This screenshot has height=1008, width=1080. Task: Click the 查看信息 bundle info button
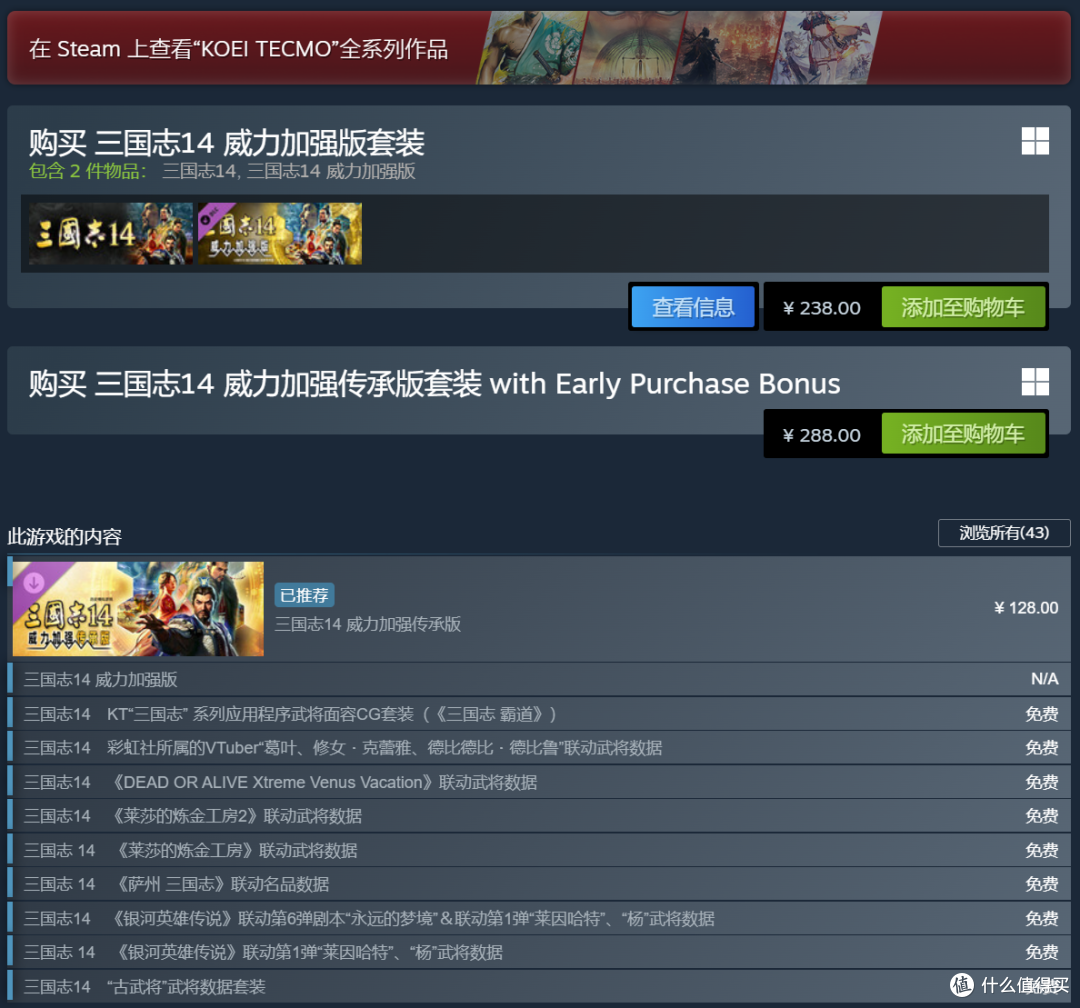tap(693, 307)
